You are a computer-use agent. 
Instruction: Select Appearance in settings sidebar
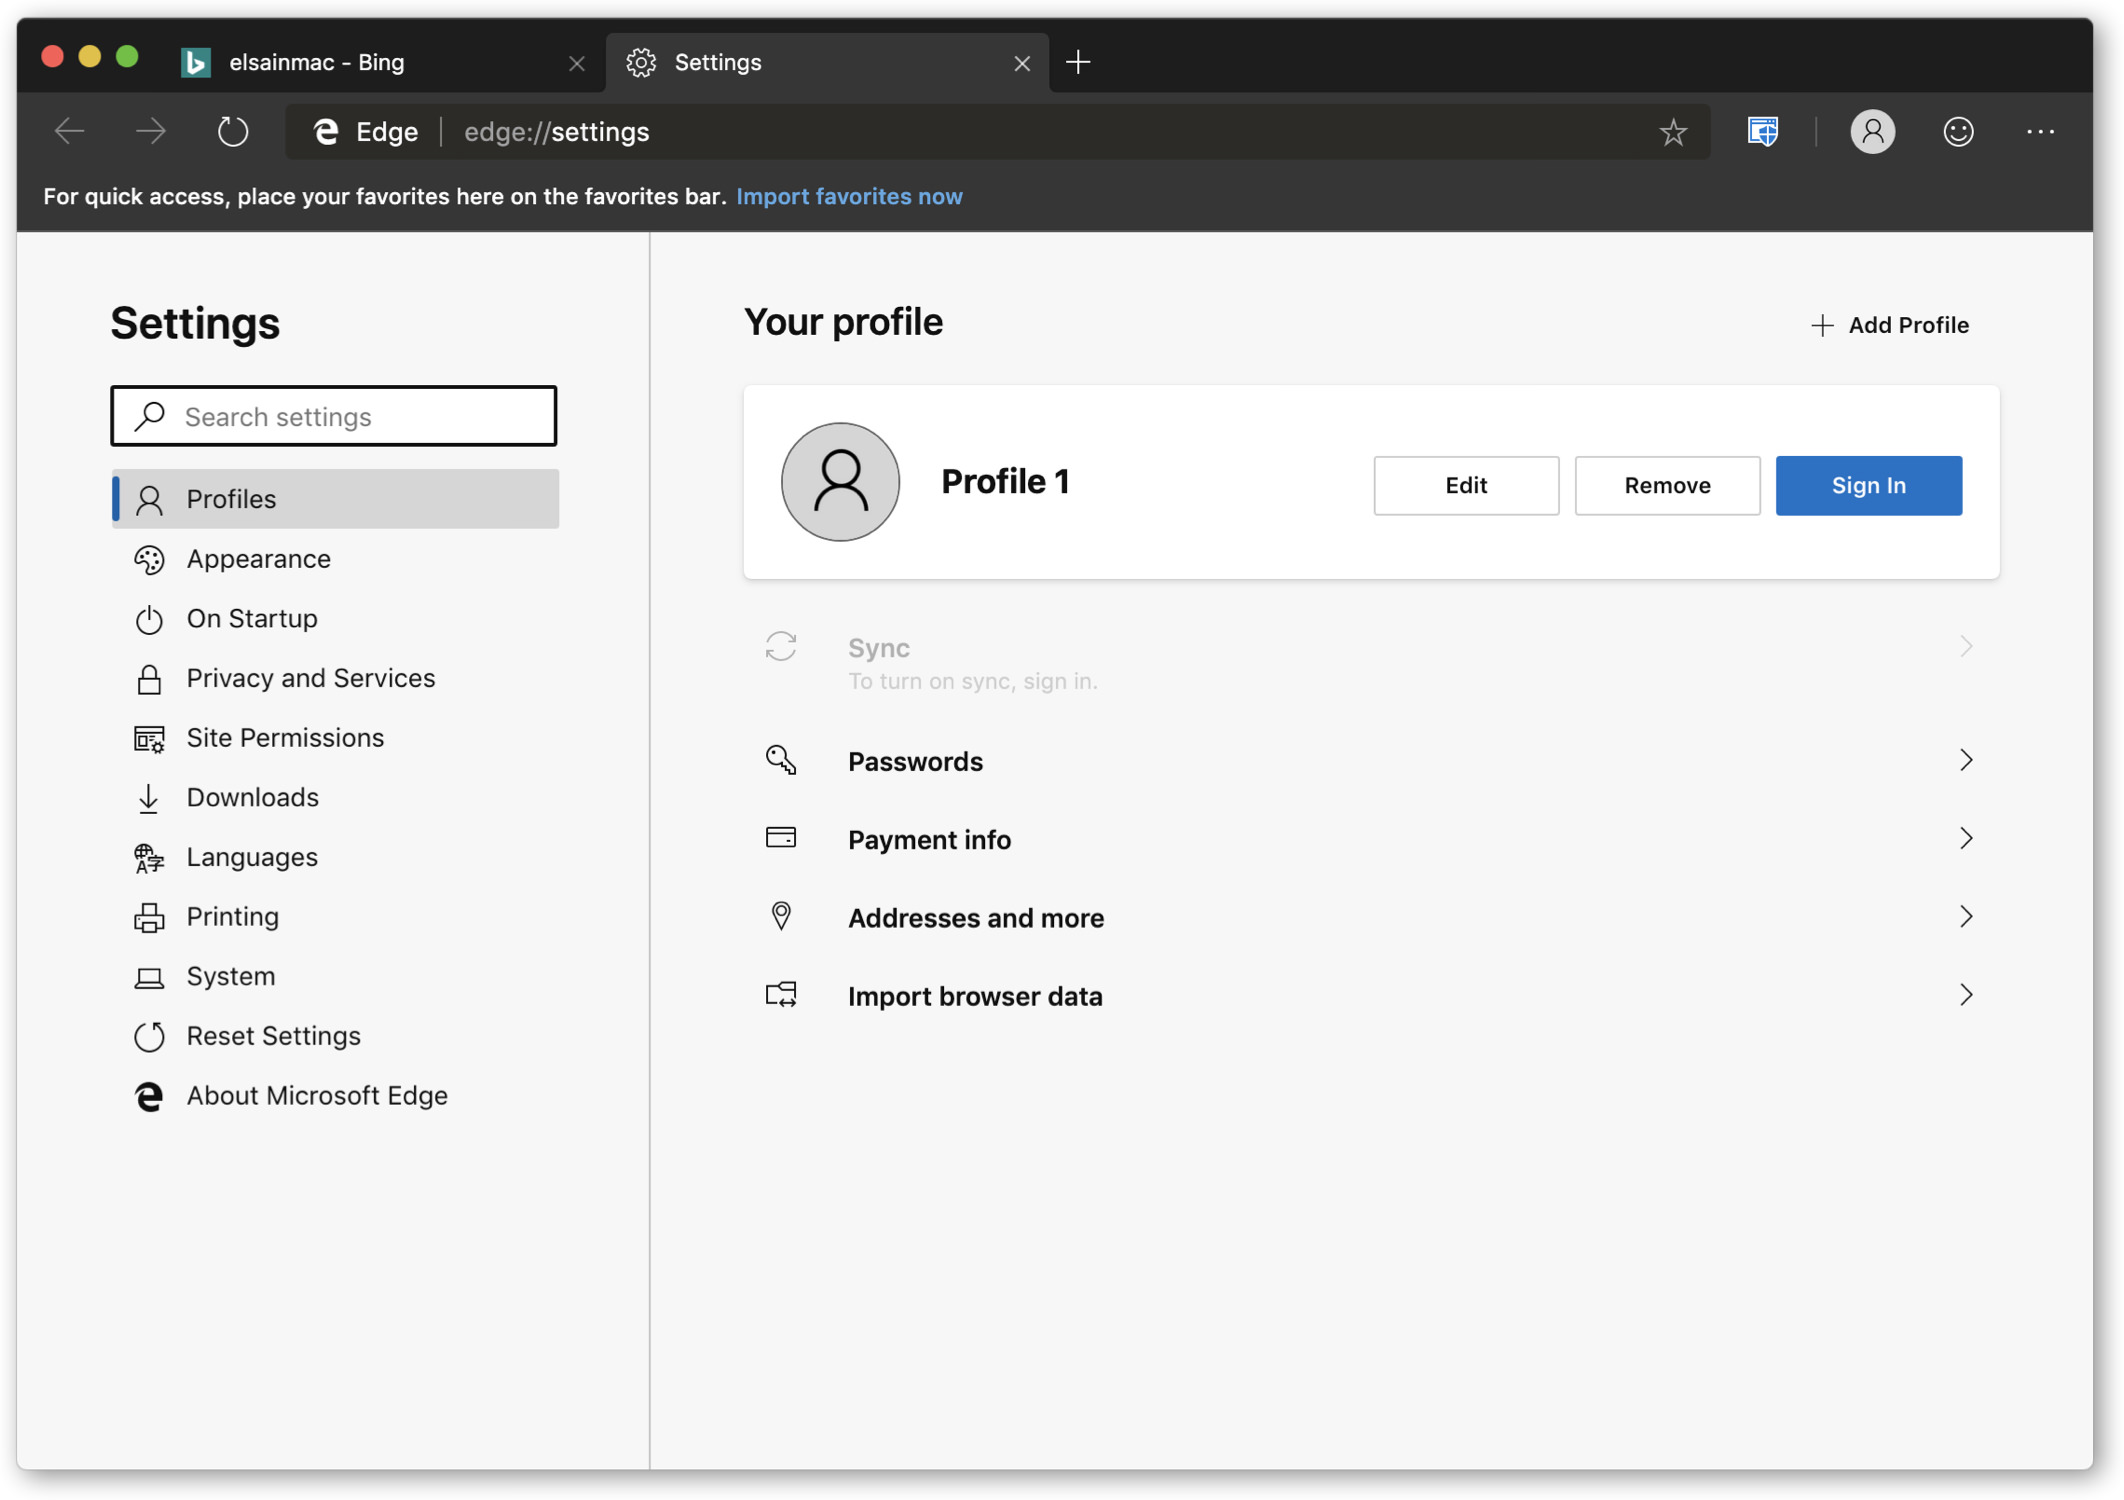258,559
